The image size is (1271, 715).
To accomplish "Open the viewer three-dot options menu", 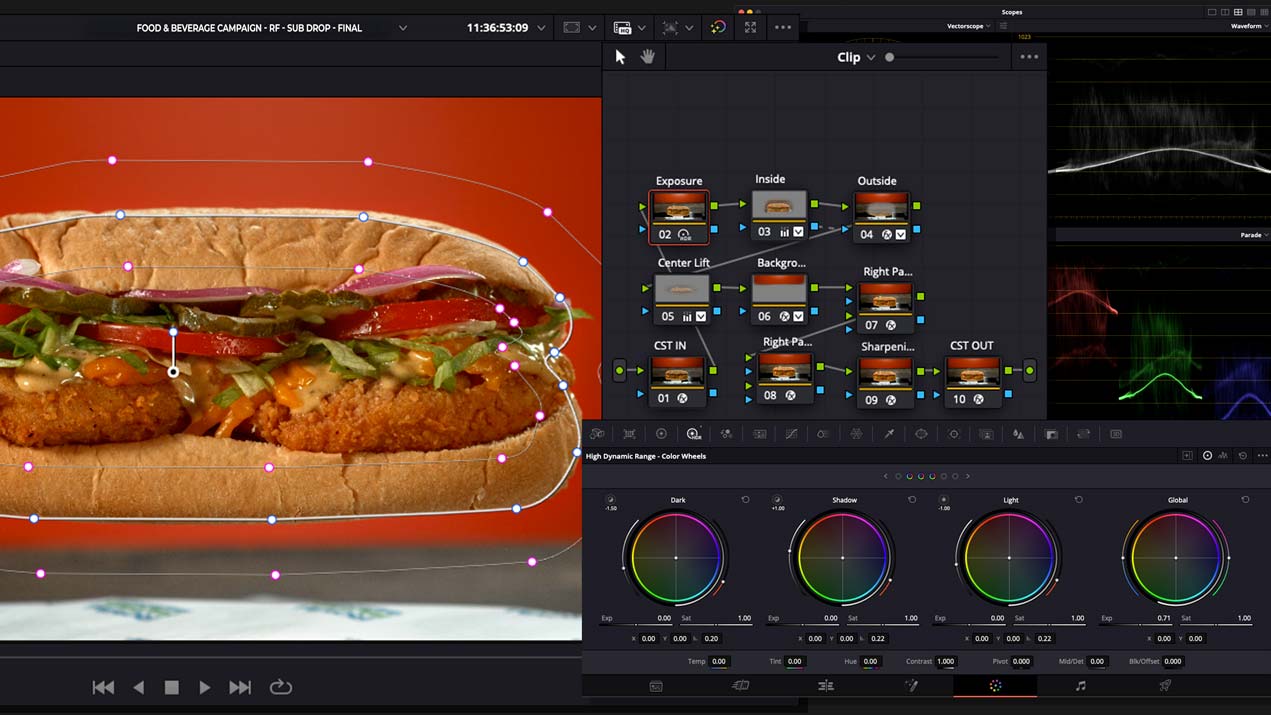I will coord(783,27).
